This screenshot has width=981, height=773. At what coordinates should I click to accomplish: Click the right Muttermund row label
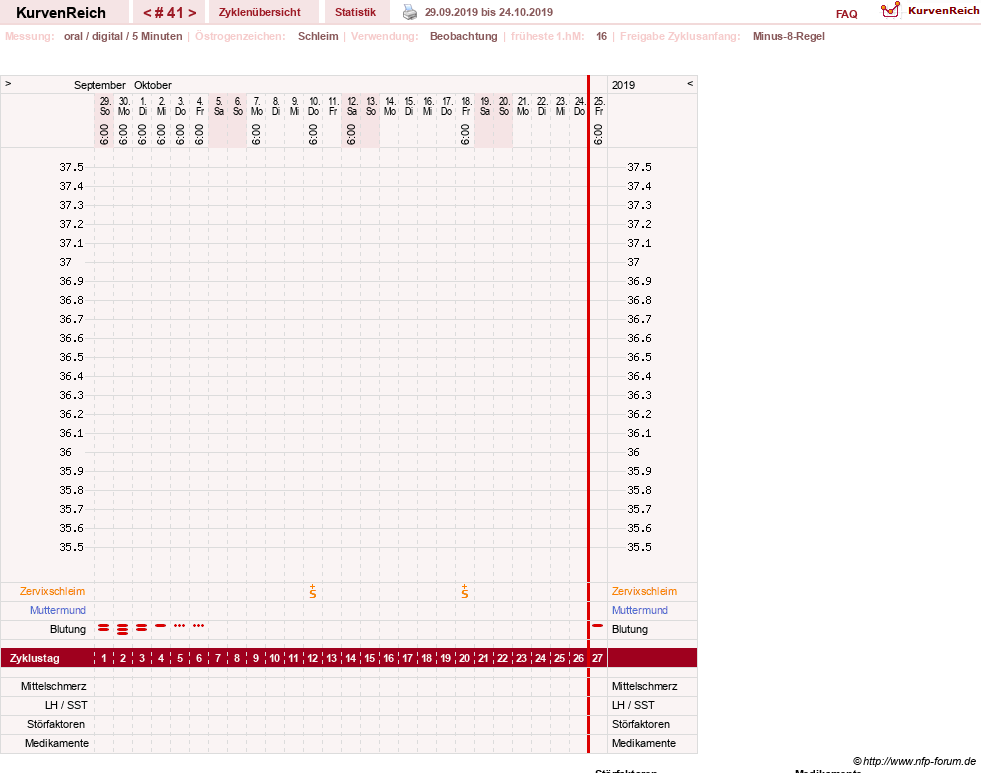pos(639,610)
